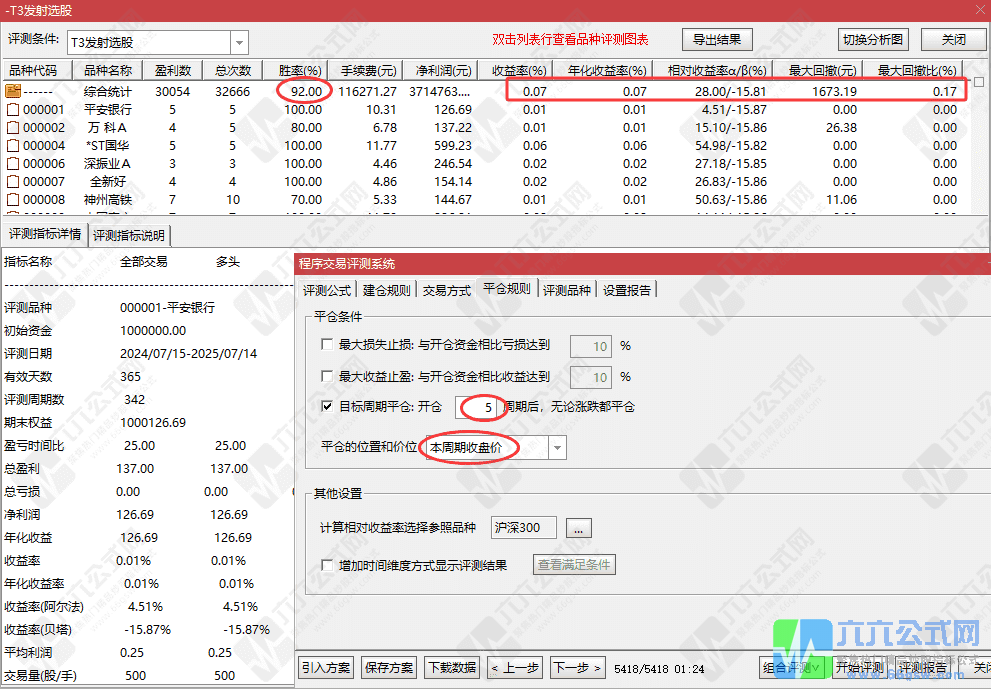The image size is (991, 689).
Task: Select the 平仓规则 tab
Action: coord(506,289)
